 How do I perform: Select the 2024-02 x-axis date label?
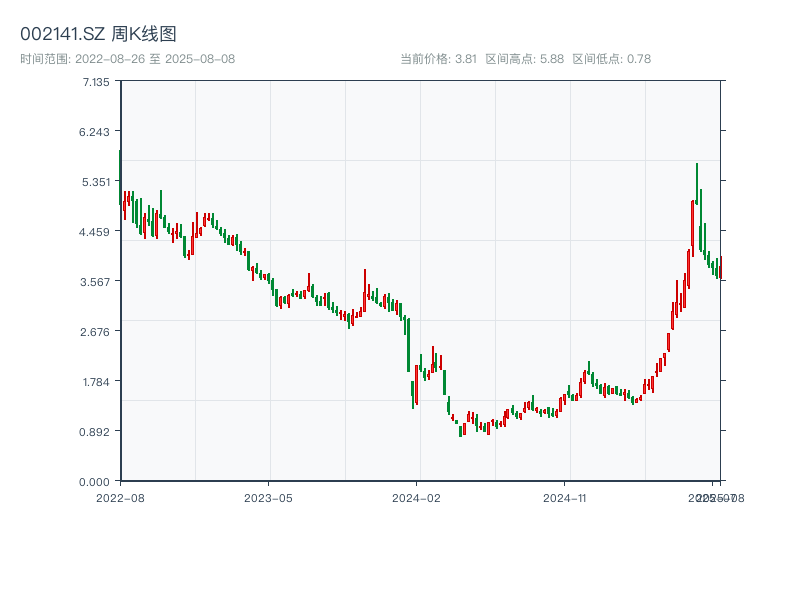pyautogui.click(x=417, y=497)
